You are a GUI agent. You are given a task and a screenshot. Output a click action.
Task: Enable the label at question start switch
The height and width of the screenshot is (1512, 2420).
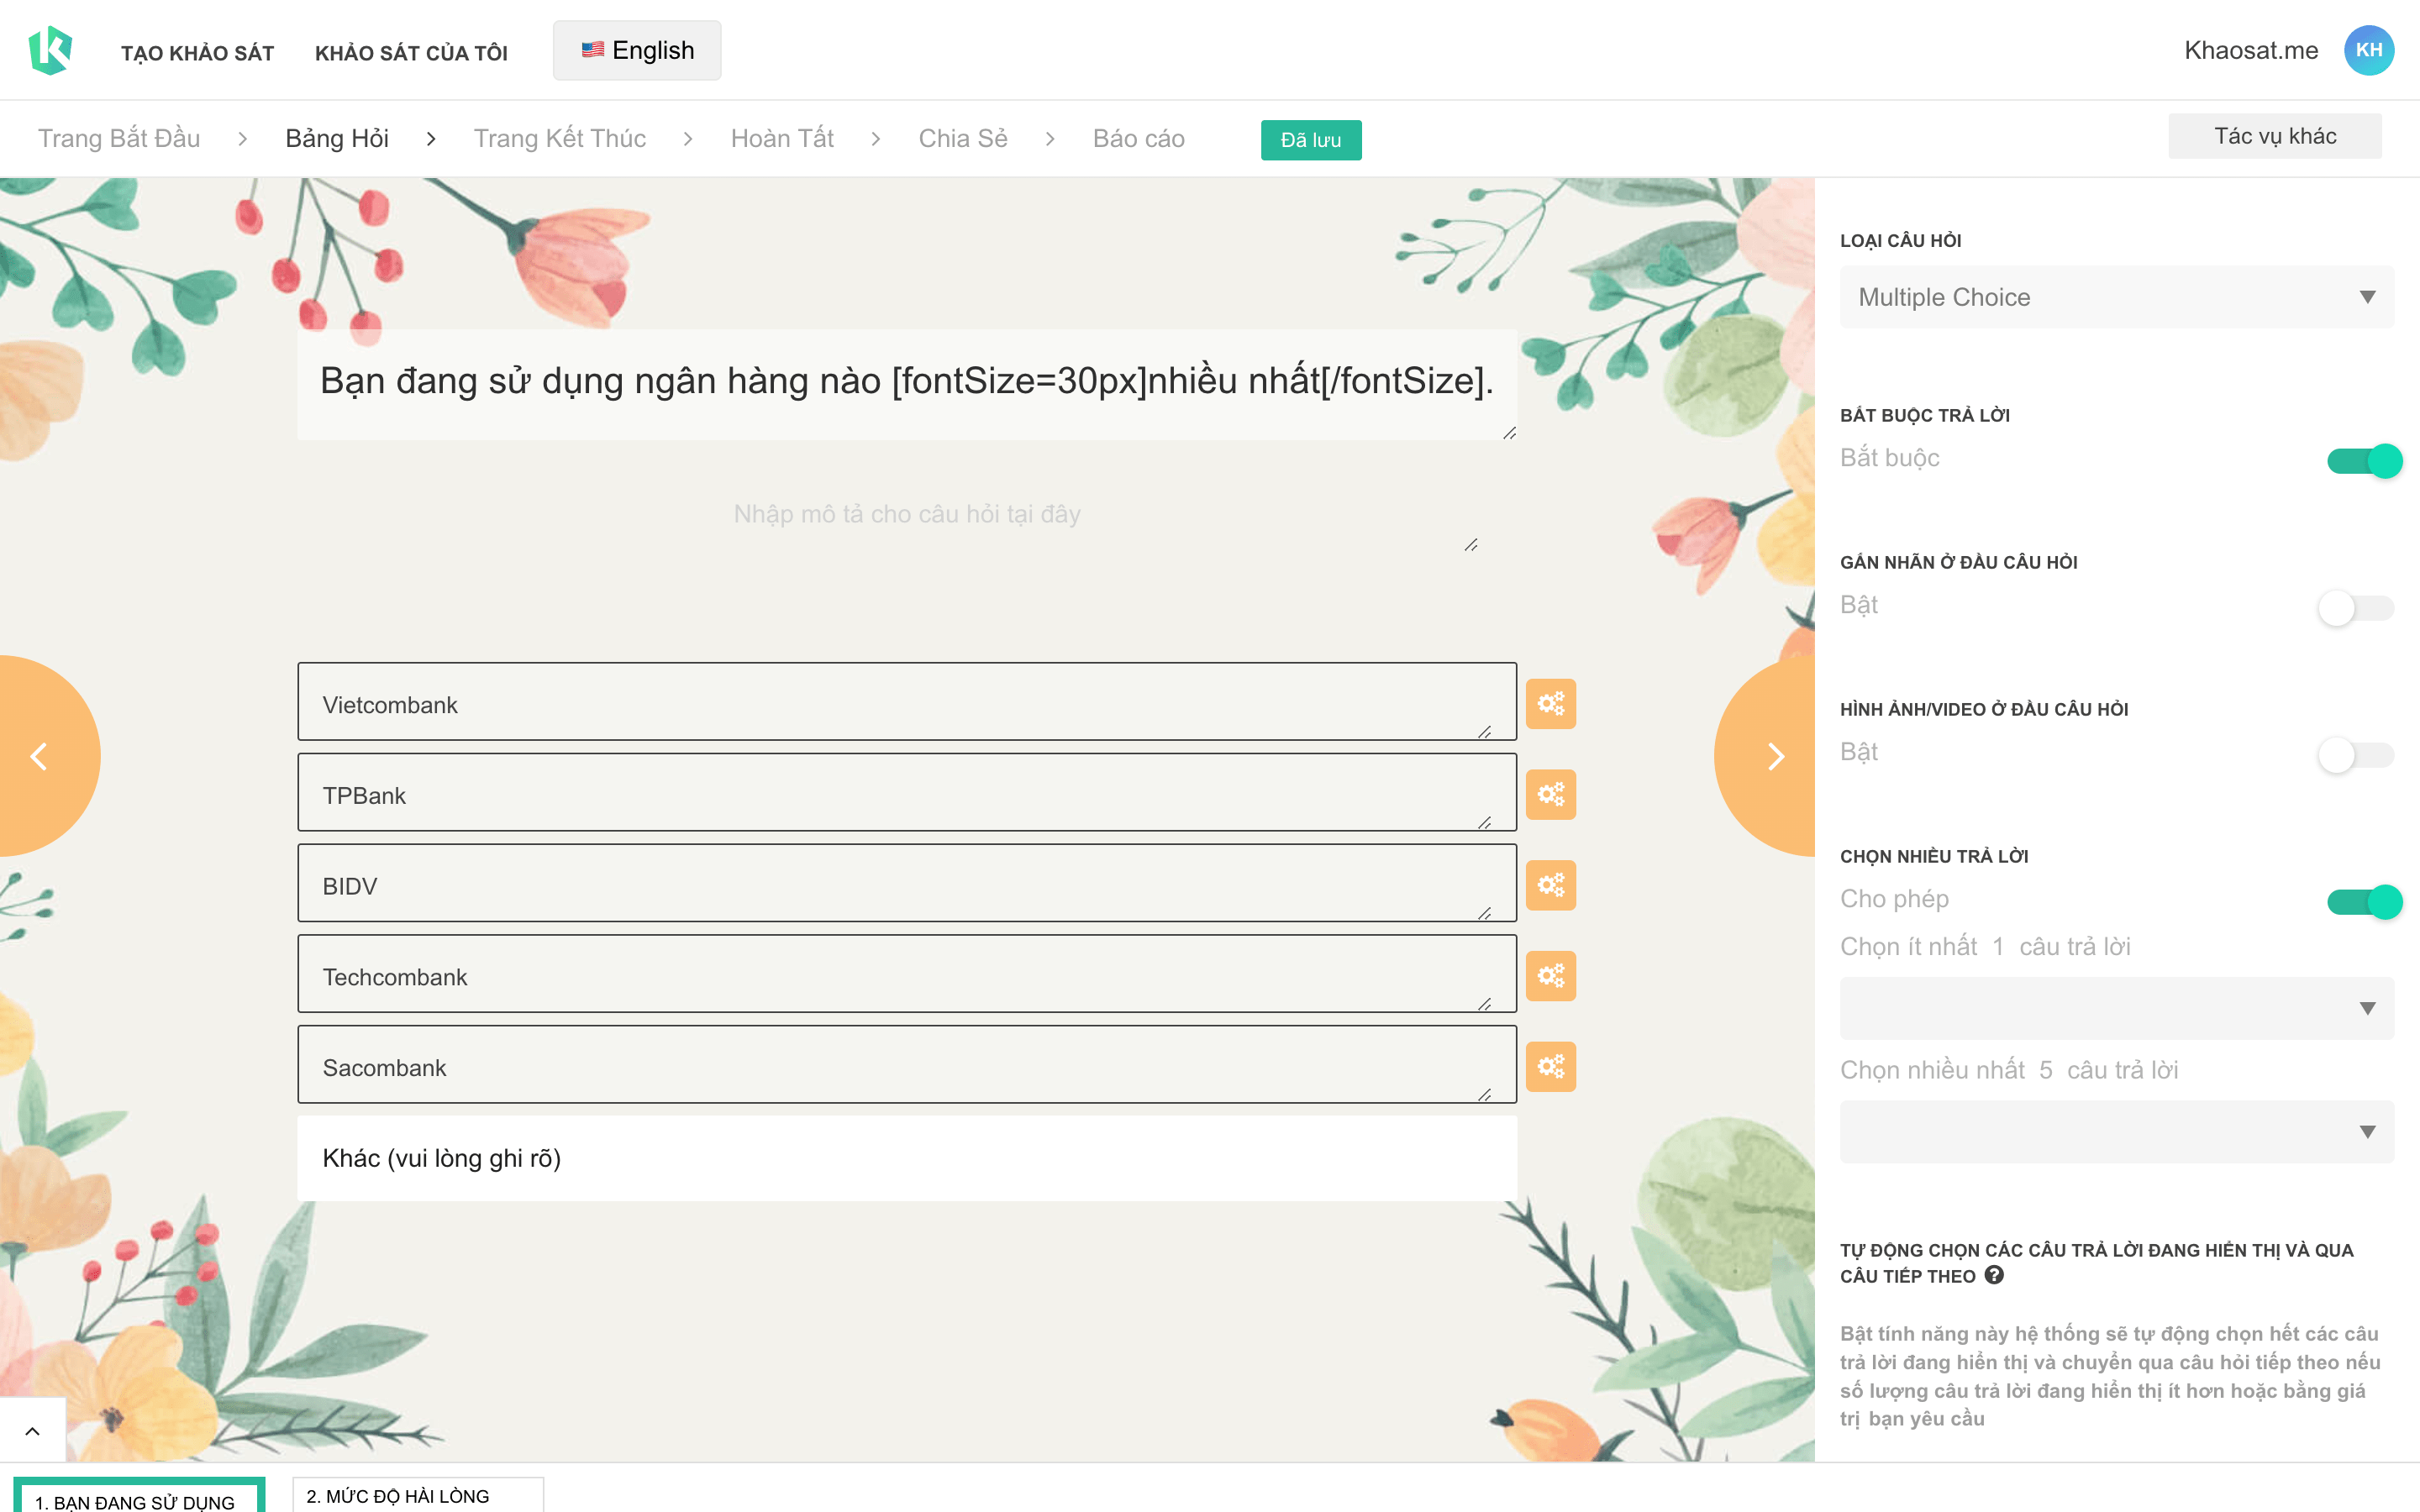tap(2356, 608)
